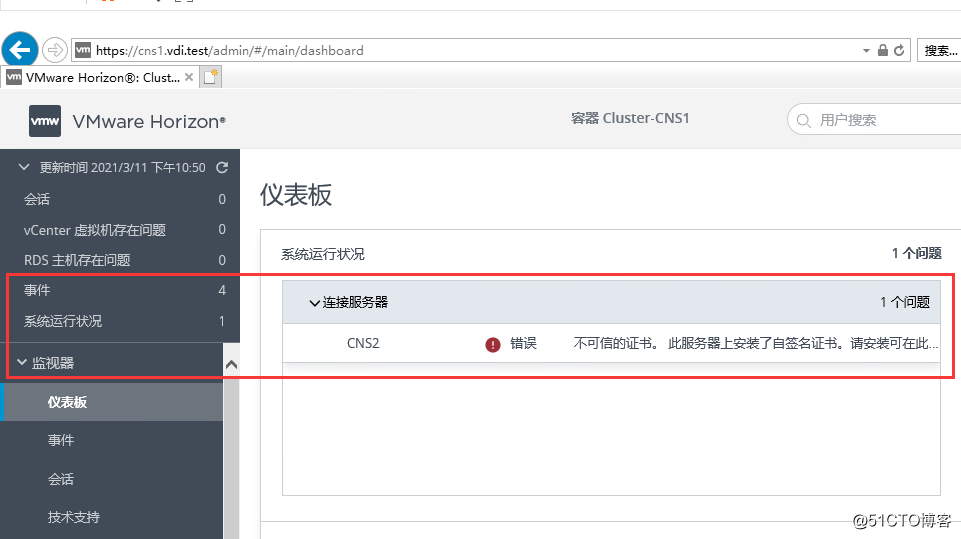Click the browser forward arrow button

55,50
